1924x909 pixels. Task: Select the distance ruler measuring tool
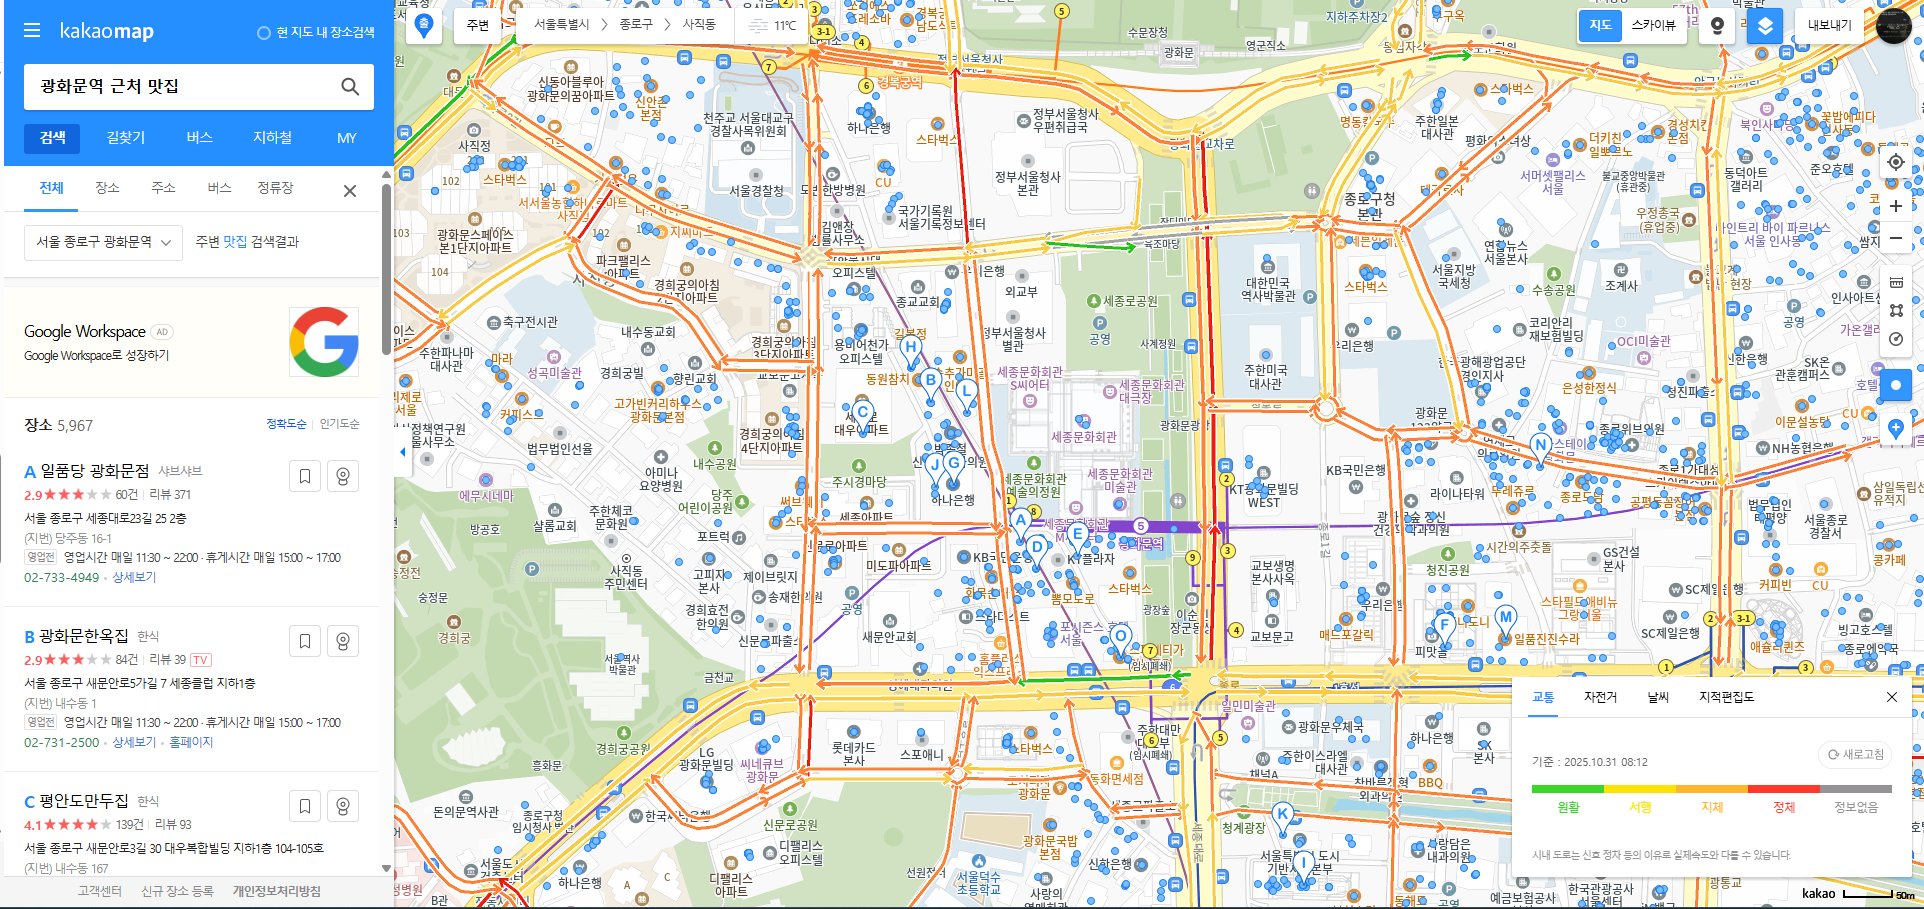click(x=1896, y=283)
